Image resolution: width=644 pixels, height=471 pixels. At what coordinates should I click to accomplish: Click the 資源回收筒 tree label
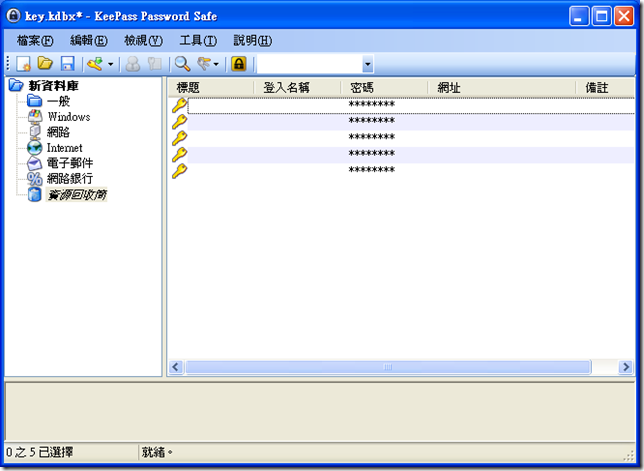(76, 195)
